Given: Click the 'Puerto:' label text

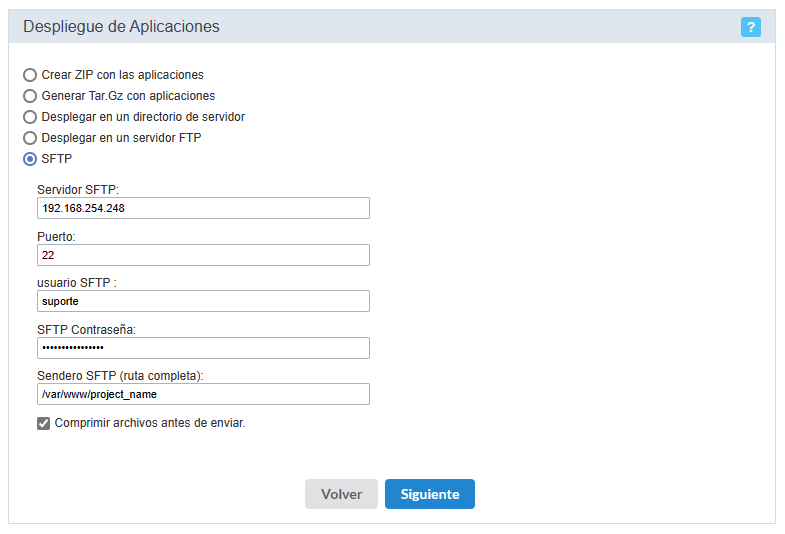Looking at the screenshot, I should click(56, 237).
